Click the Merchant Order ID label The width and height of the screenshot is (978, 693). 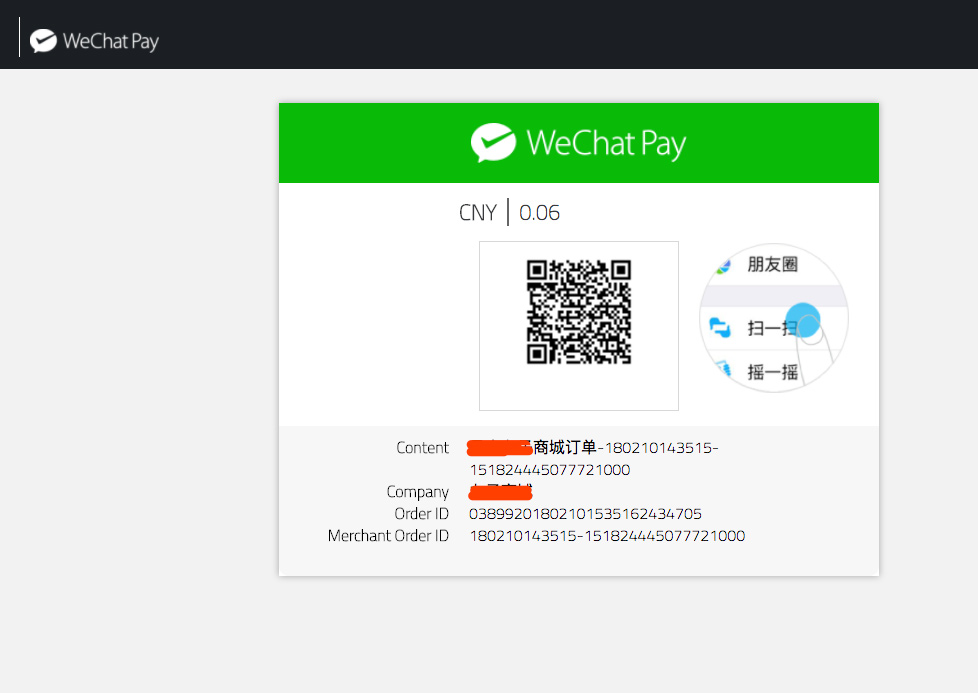pyautogui.click(x=388, y=536)
